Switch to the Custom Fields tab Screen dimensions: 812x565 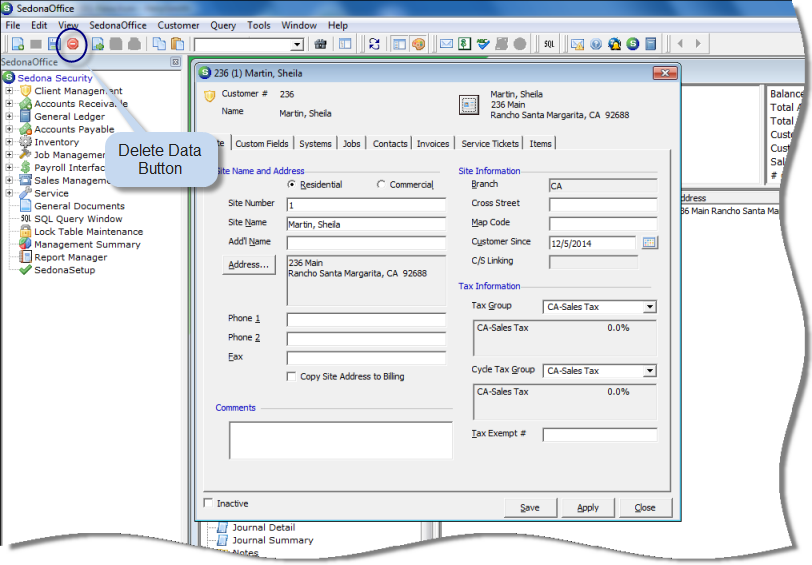(262, 143)
